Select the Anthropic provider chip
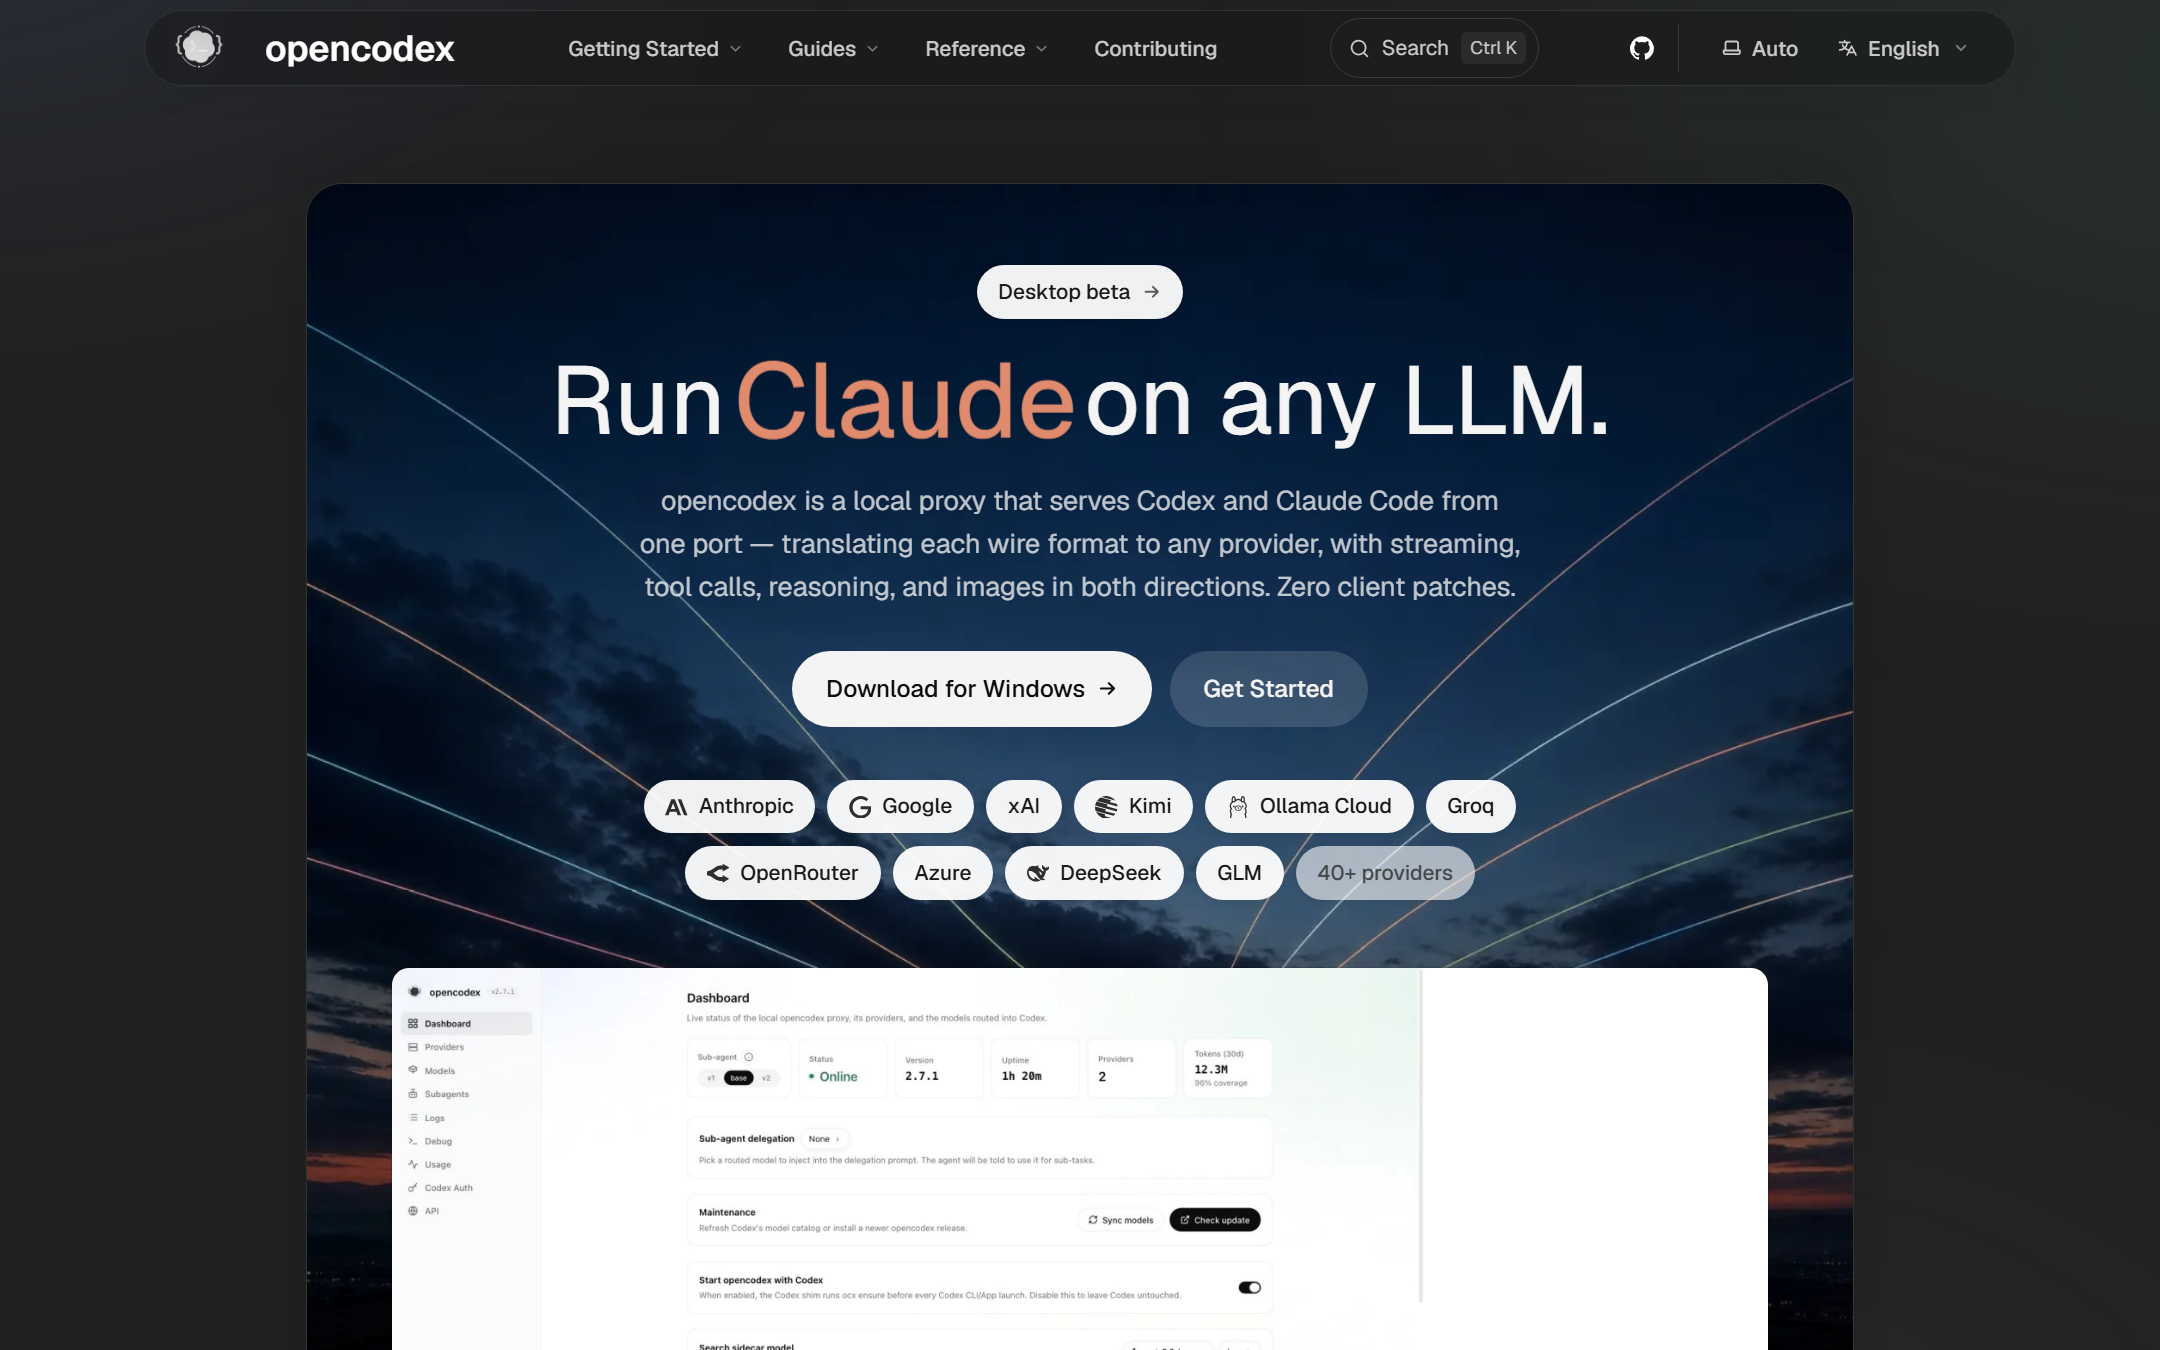This screenshot has width=2160, height=1350. 729,806
